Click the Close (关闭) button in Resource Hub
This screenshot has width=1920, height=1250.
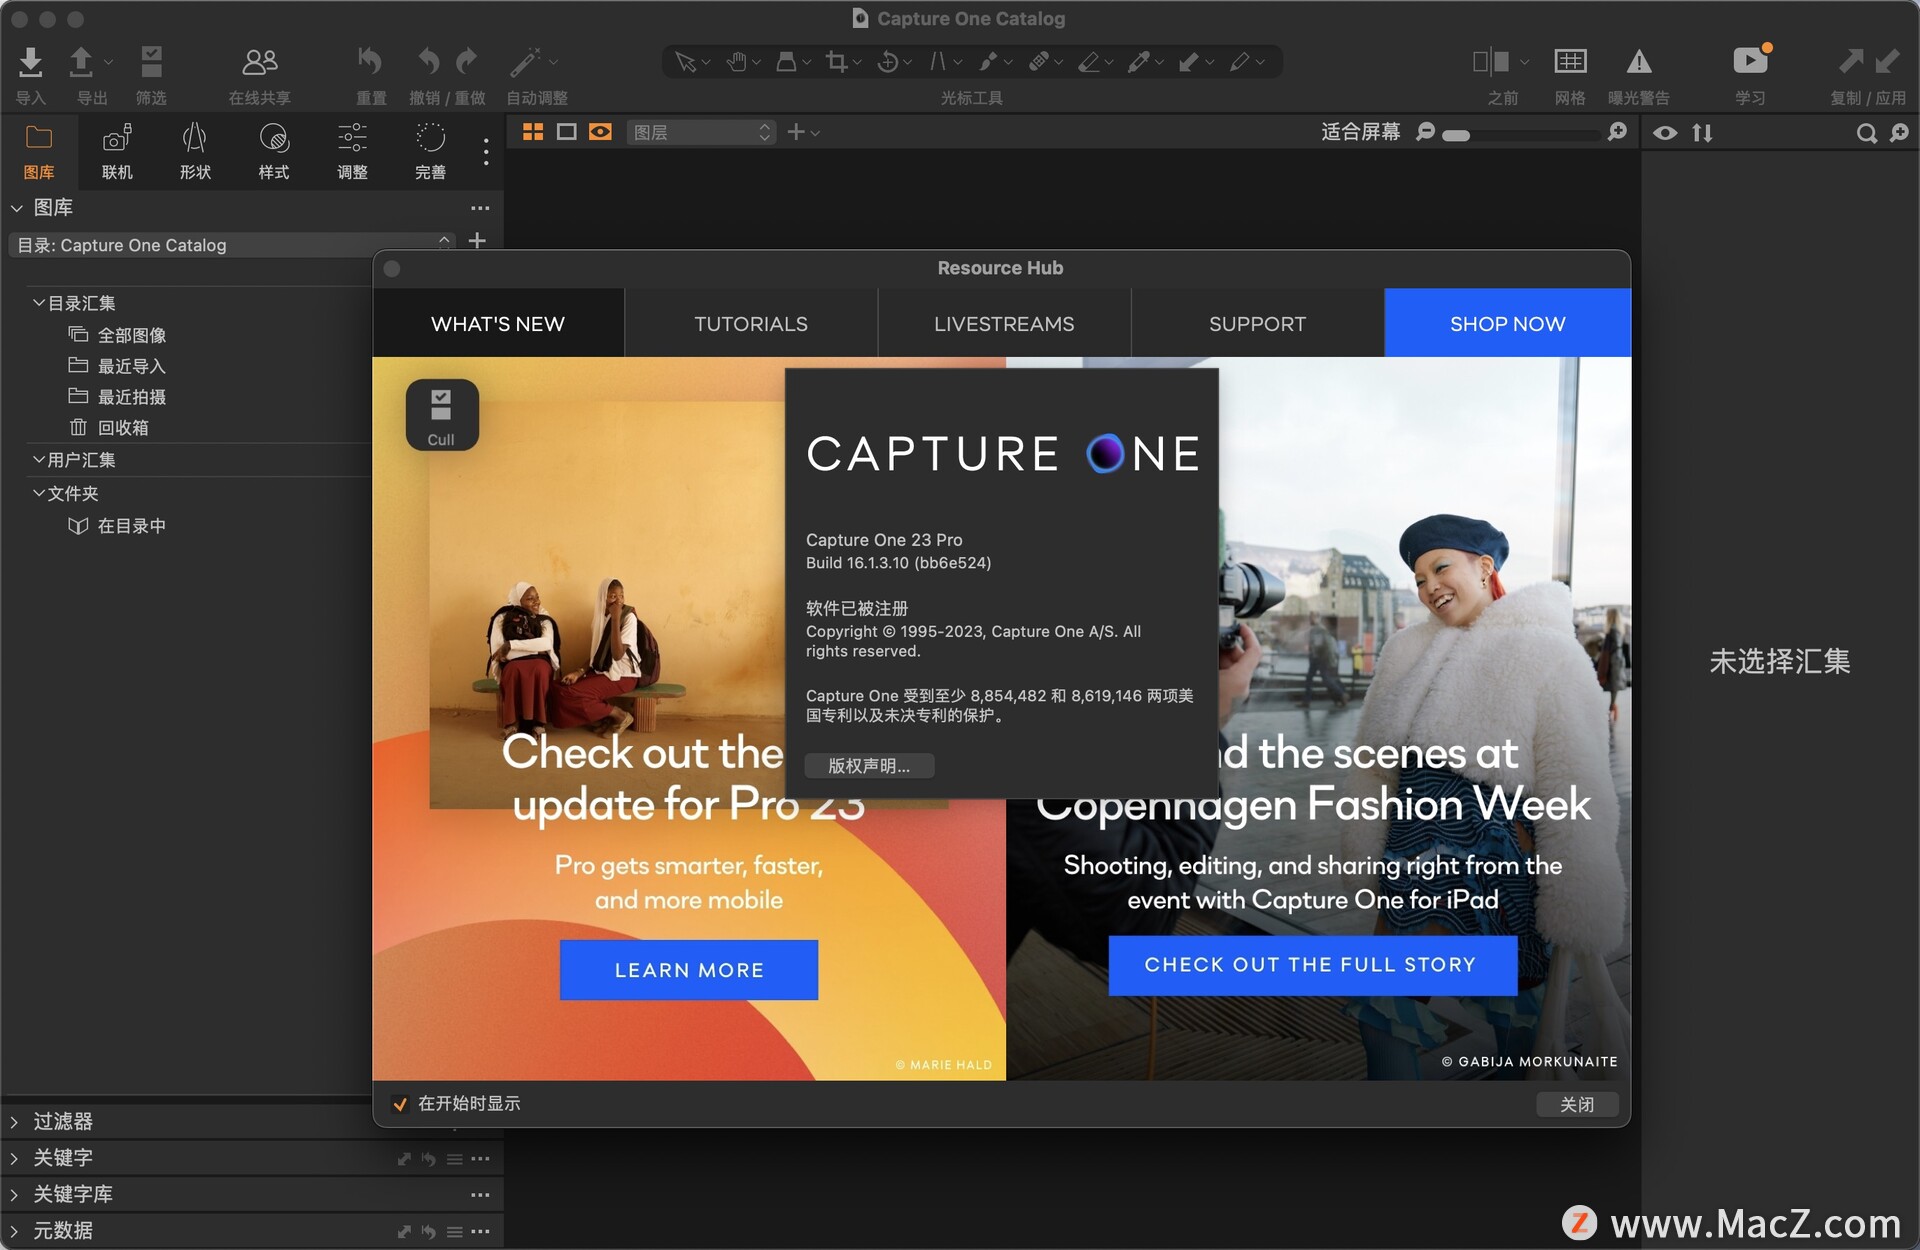coord(1576,1104)
